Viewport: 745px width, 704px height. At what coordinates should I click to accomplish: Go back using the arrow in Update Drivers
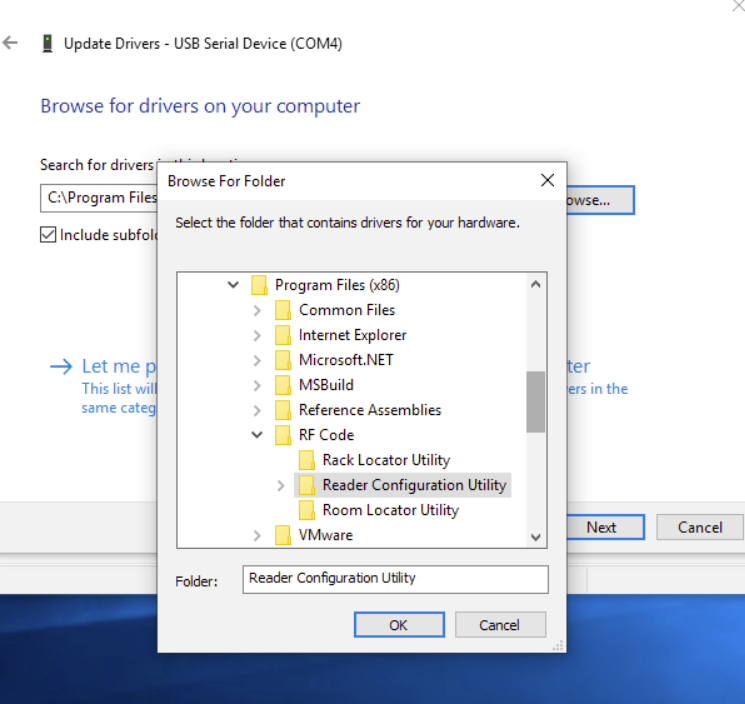pyautogui.click(x=11, y=43)
